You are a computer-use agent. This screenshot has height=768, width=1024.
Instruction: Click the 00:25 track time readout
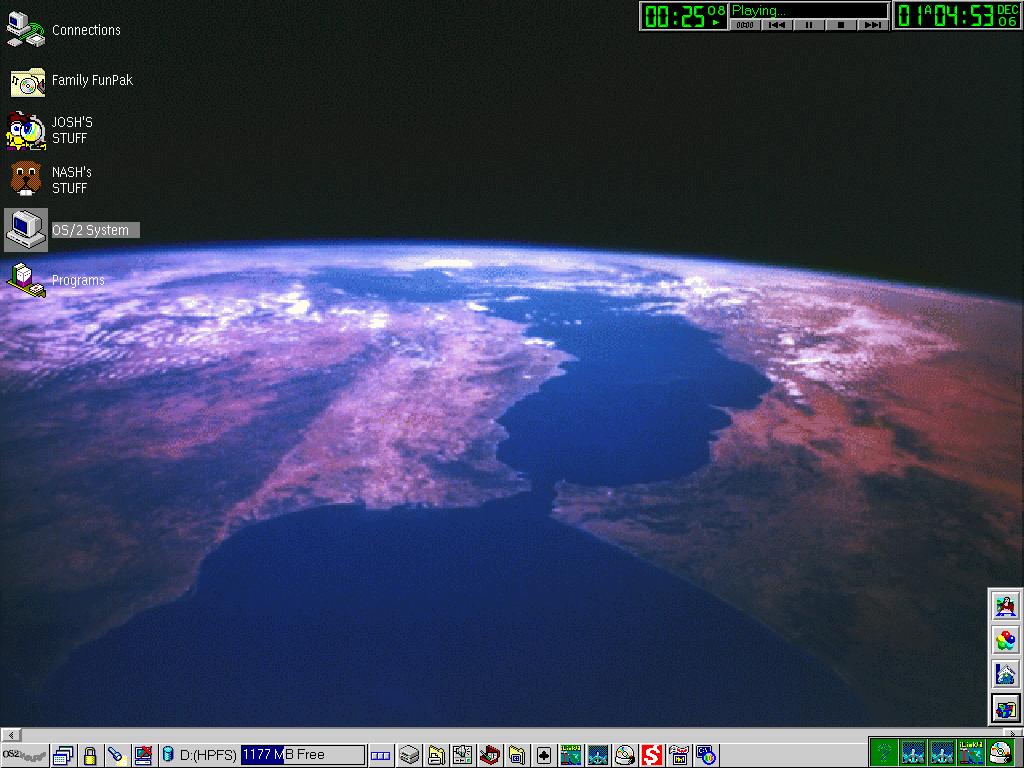[683, 16]
